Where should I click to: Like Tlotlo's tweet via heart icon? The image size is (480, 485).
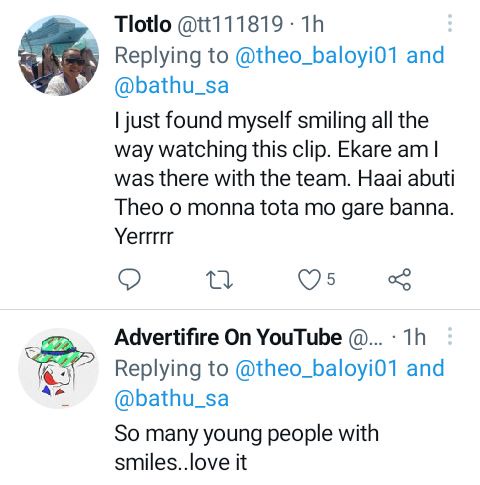309,279
